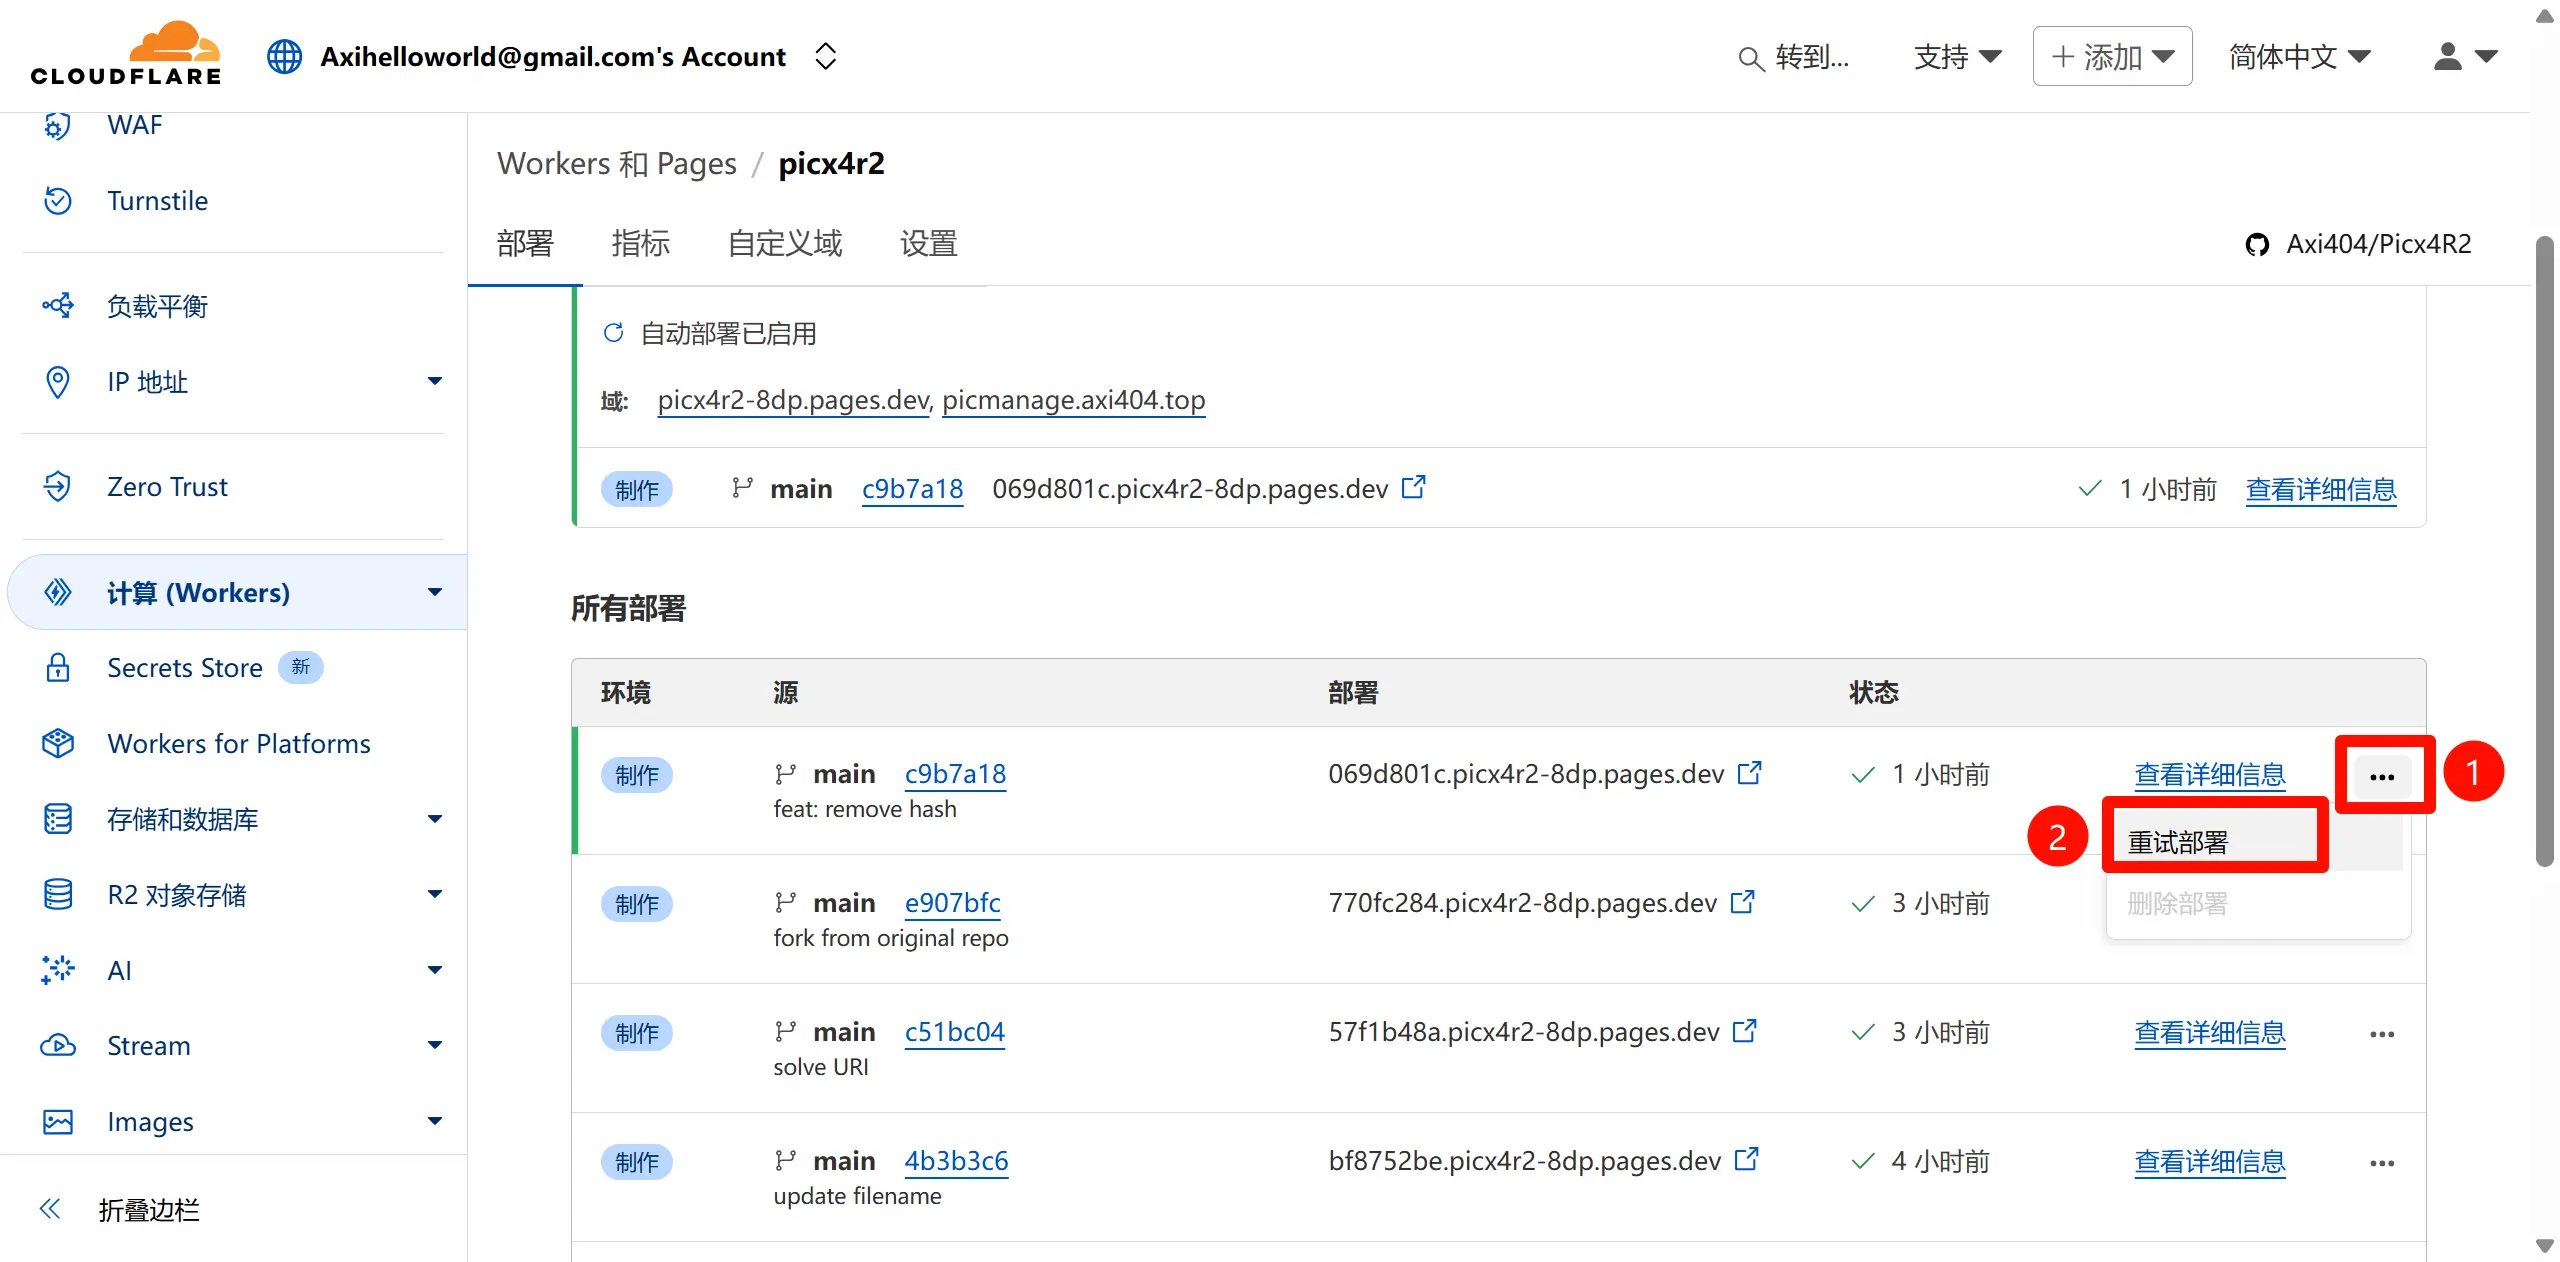Open external link for bf8752be deployment
This screenshot has height=1262, width=2560.
point(1747,1160)
